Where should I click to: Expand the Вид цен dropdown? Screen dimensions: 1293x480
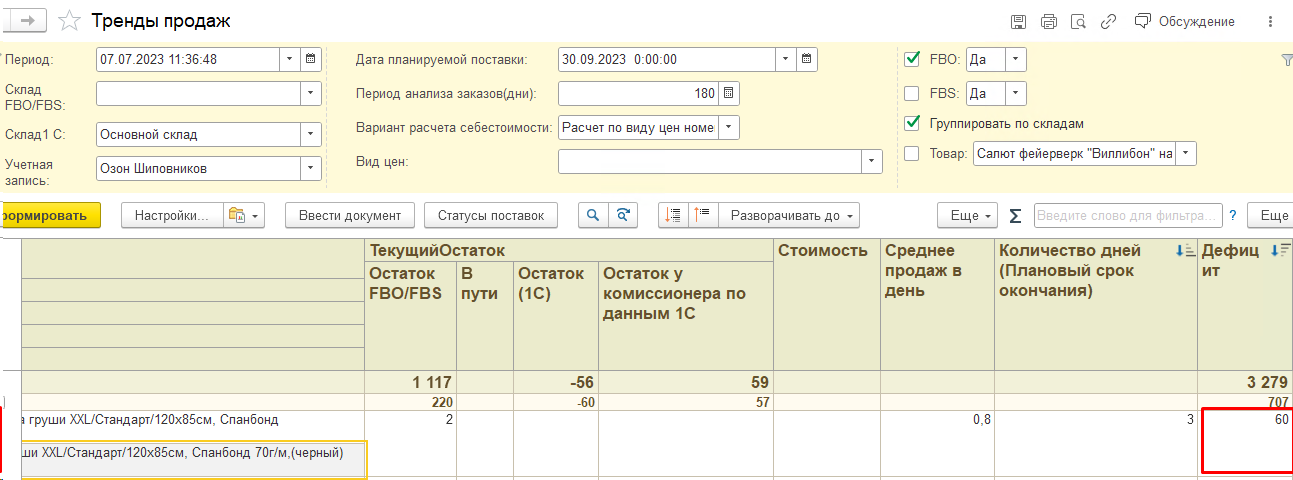[873, 161]
